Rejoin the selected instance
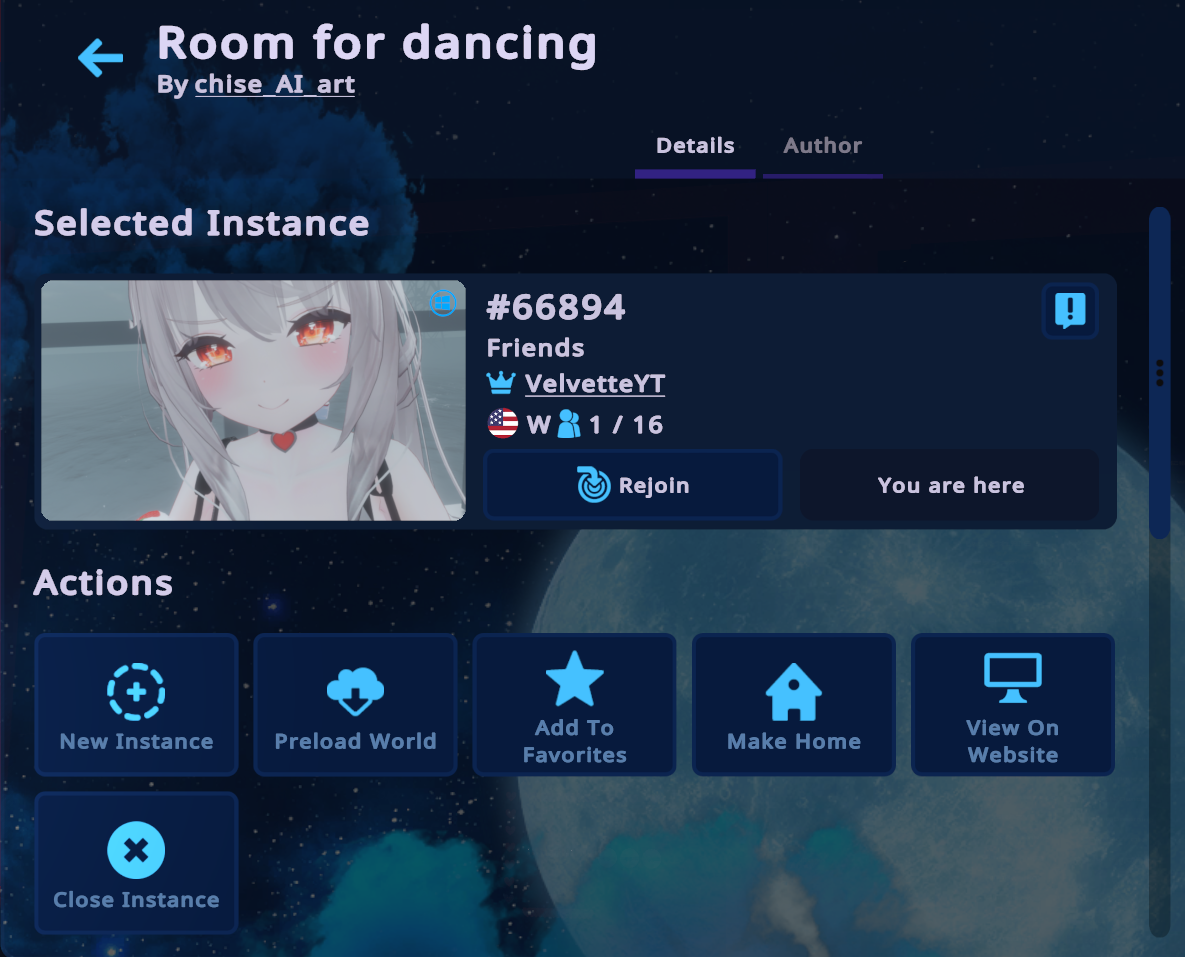1185x957 pixels. tap(633, 485)
